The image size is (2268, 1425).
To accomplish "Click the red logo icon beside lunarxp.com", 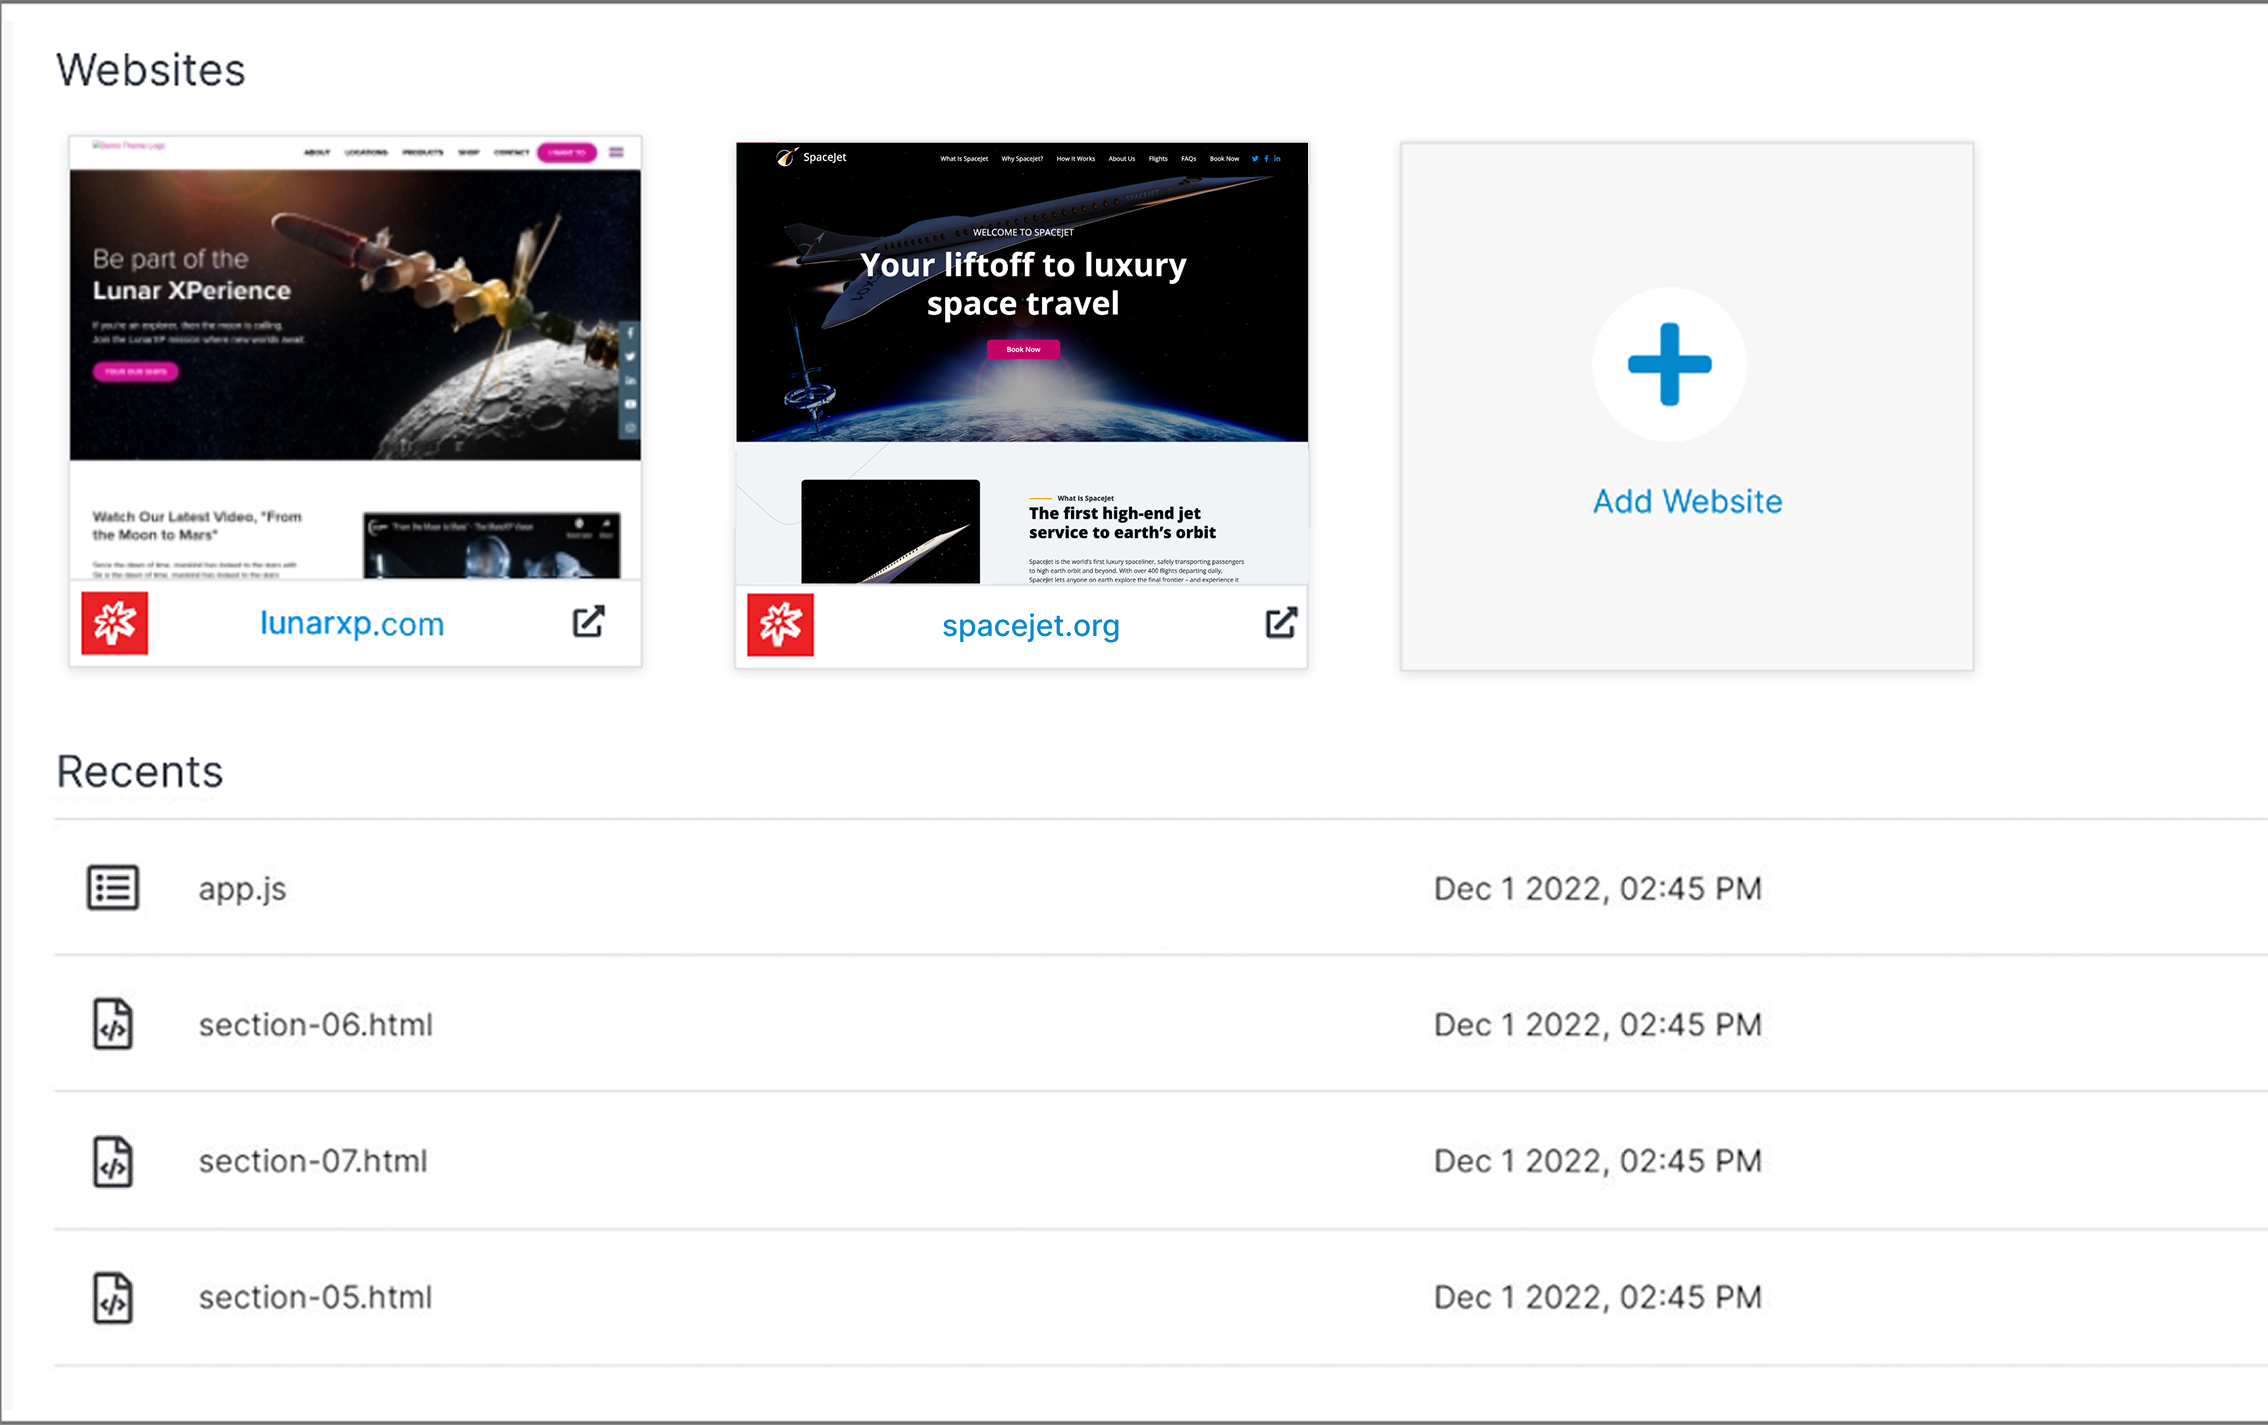I will point(115,623).
